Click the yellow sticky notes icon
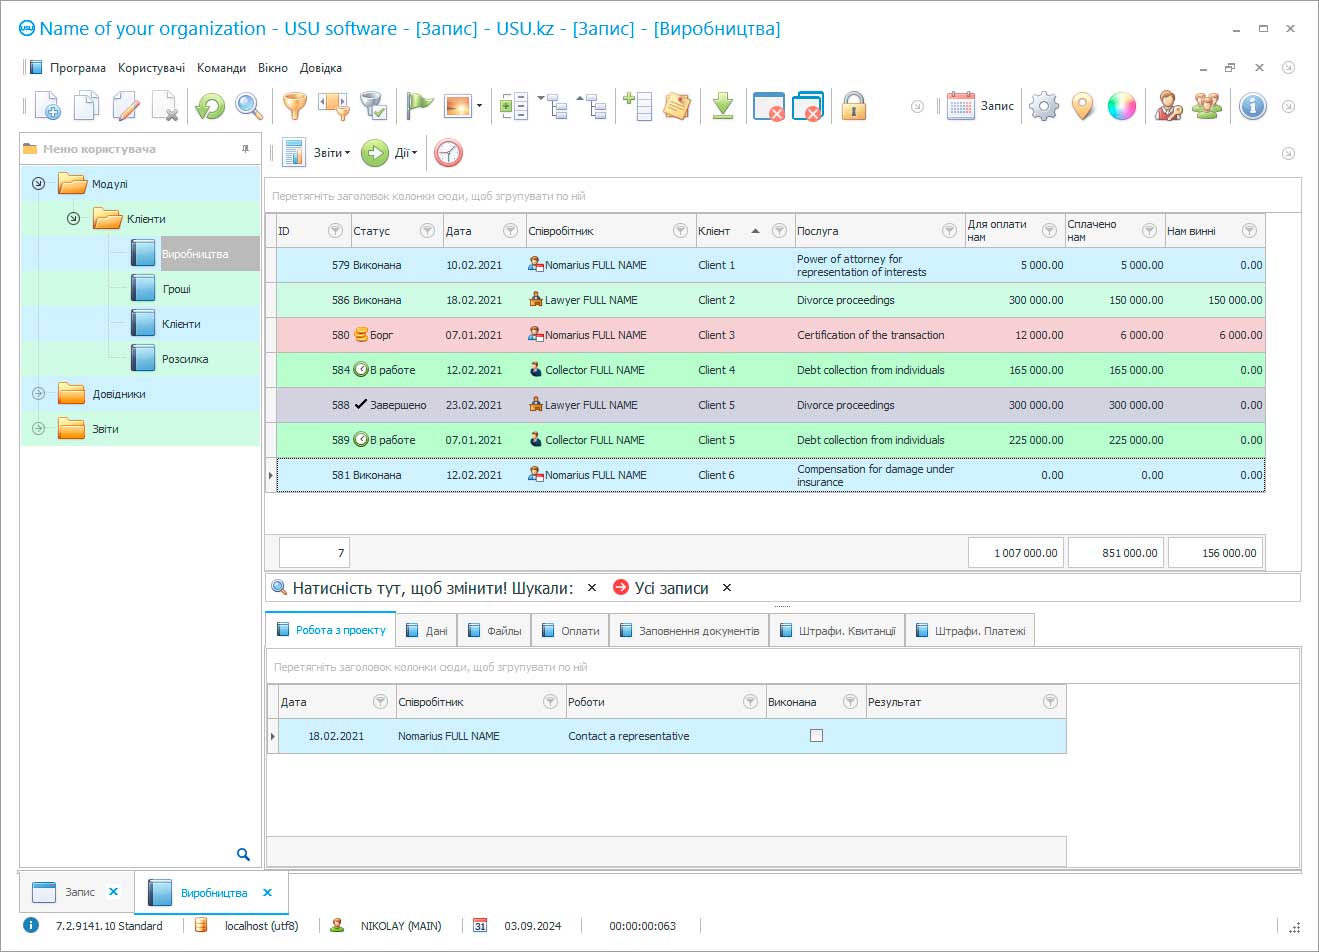 [677, 106]
